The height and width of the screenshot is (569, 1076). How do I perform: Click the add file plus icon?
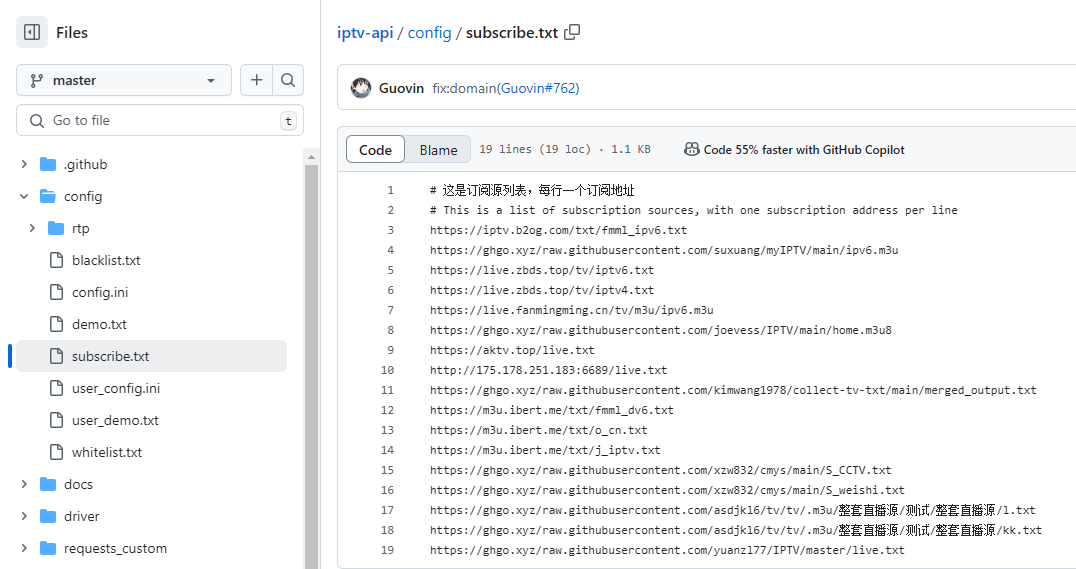coord(257,80)
